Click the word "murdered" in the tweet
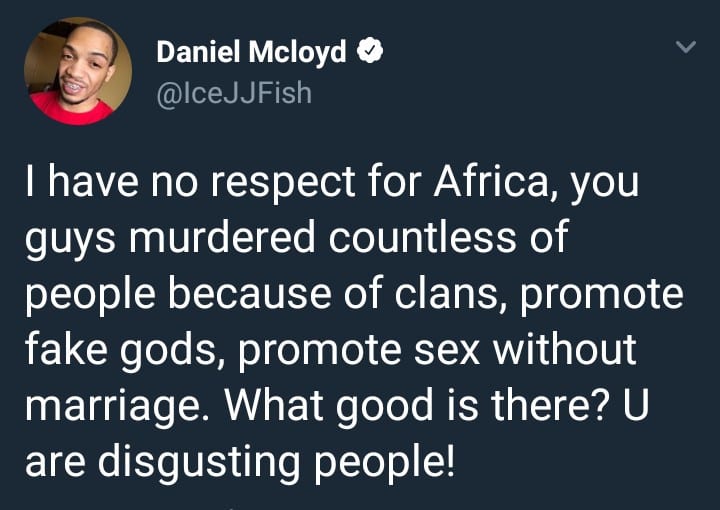720x510 pixels. click(x=222, y=237)
